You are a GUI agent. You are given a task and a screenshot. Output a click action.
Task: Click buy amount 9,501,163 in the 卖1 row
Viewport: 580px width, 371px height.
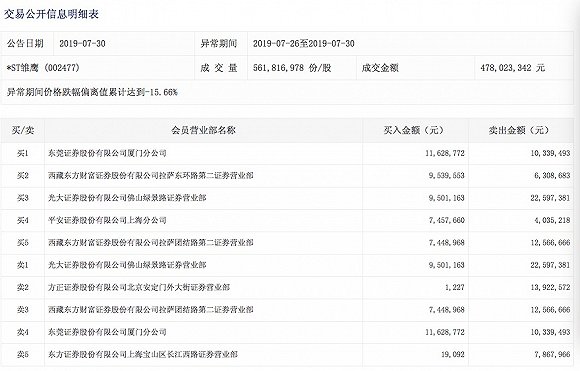(446, 265)
